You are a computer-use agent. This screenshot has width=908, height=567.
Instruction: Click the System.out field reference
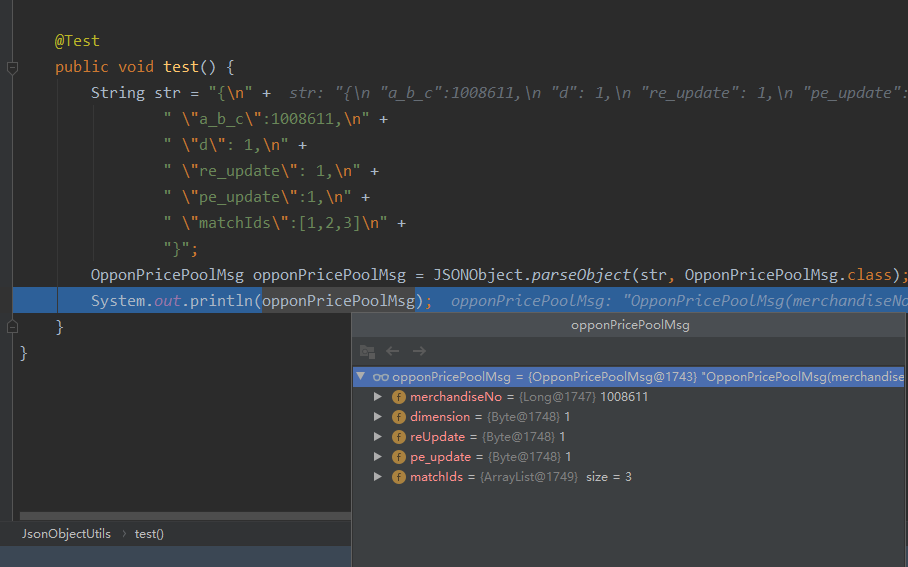[x=167, y=301]
